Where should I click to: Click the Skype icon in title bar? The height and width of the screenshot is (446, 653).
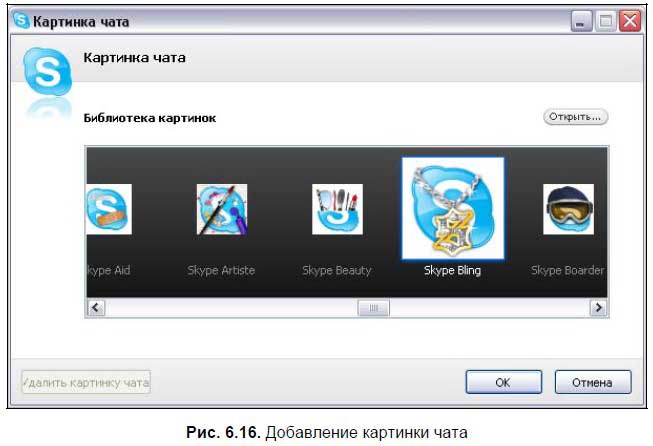pyautogui.click(x=20, y=20)
